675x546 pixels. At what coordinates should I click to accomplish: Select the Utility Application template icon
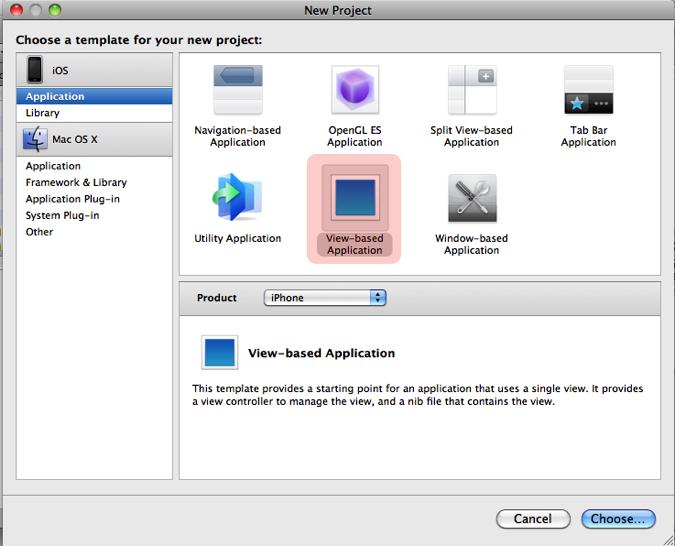pos(238,197)
